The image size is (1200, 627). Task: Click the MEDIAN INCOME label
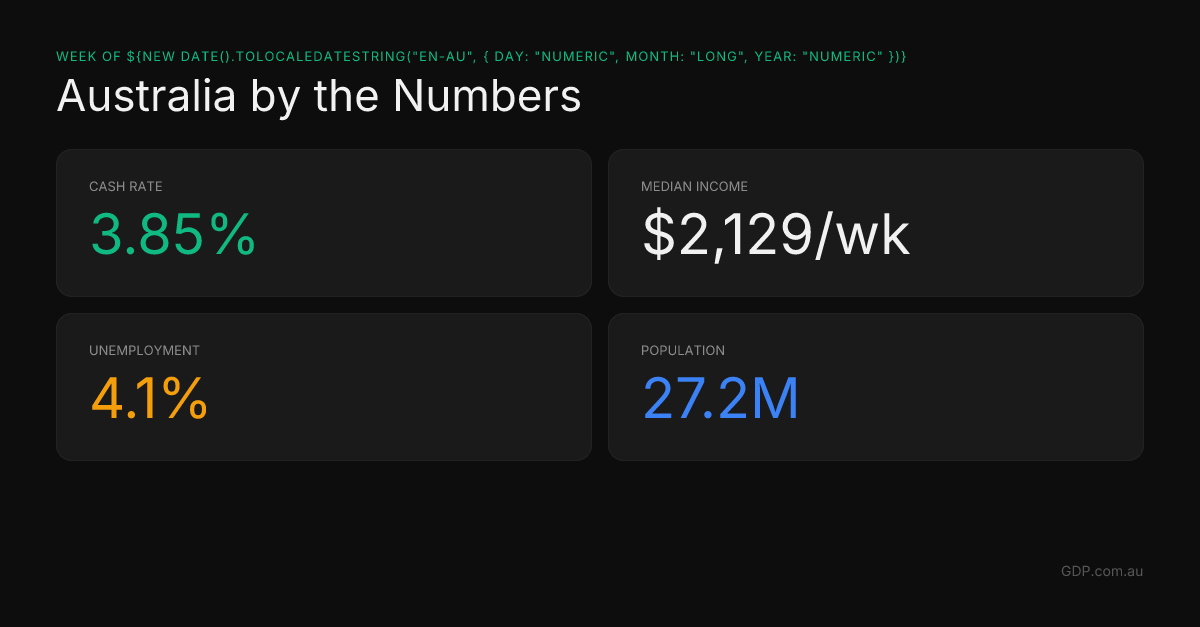695,186
